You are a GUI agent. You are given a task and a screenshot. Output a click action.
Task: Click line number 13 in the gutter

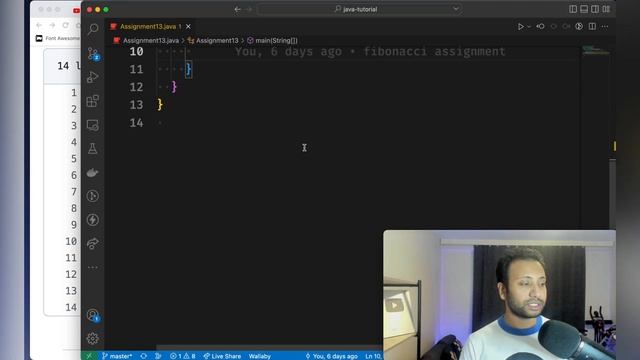(136, 105)
